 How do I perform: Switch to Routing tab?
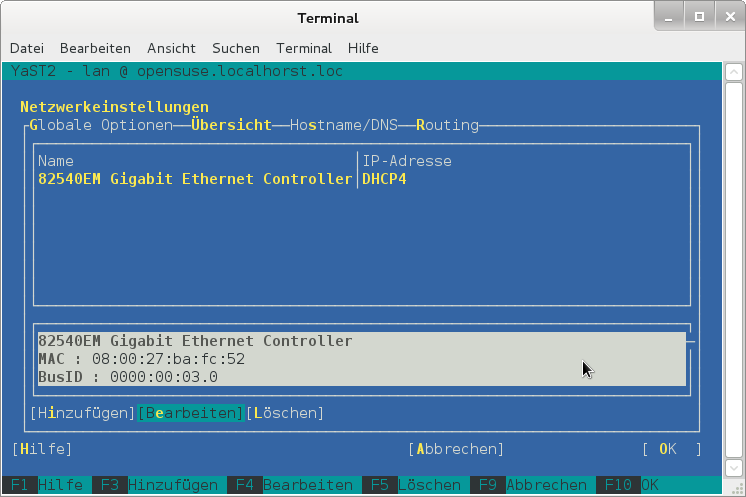(447, 125)
